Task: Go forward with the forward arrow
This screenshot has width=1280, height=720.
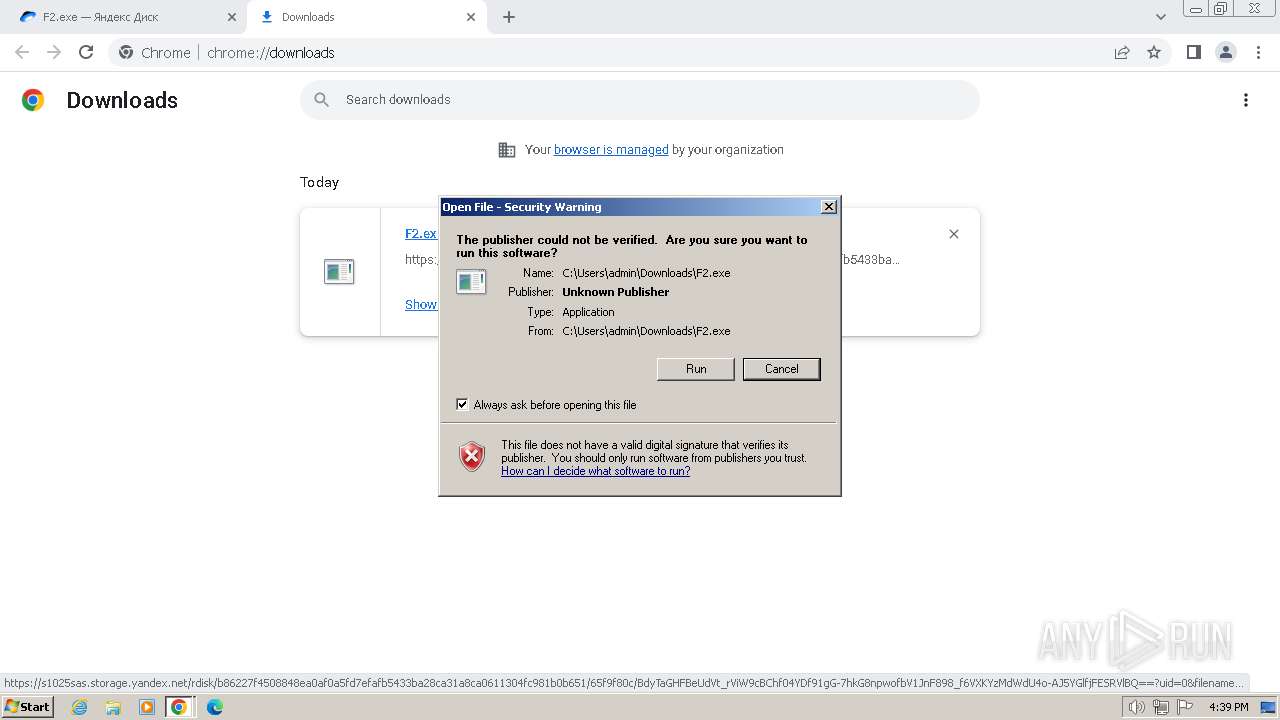Action: tap(54, 52)
